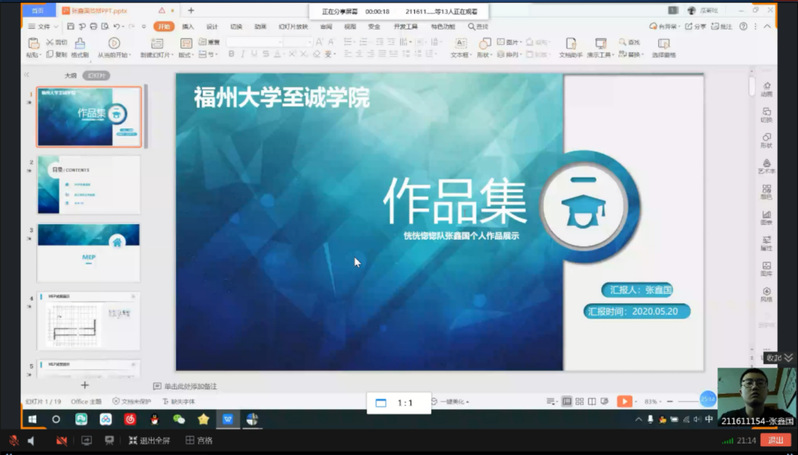This screenshot has width=798, height=455.
Task: Click the 重置 reset button
Action: 209,42
